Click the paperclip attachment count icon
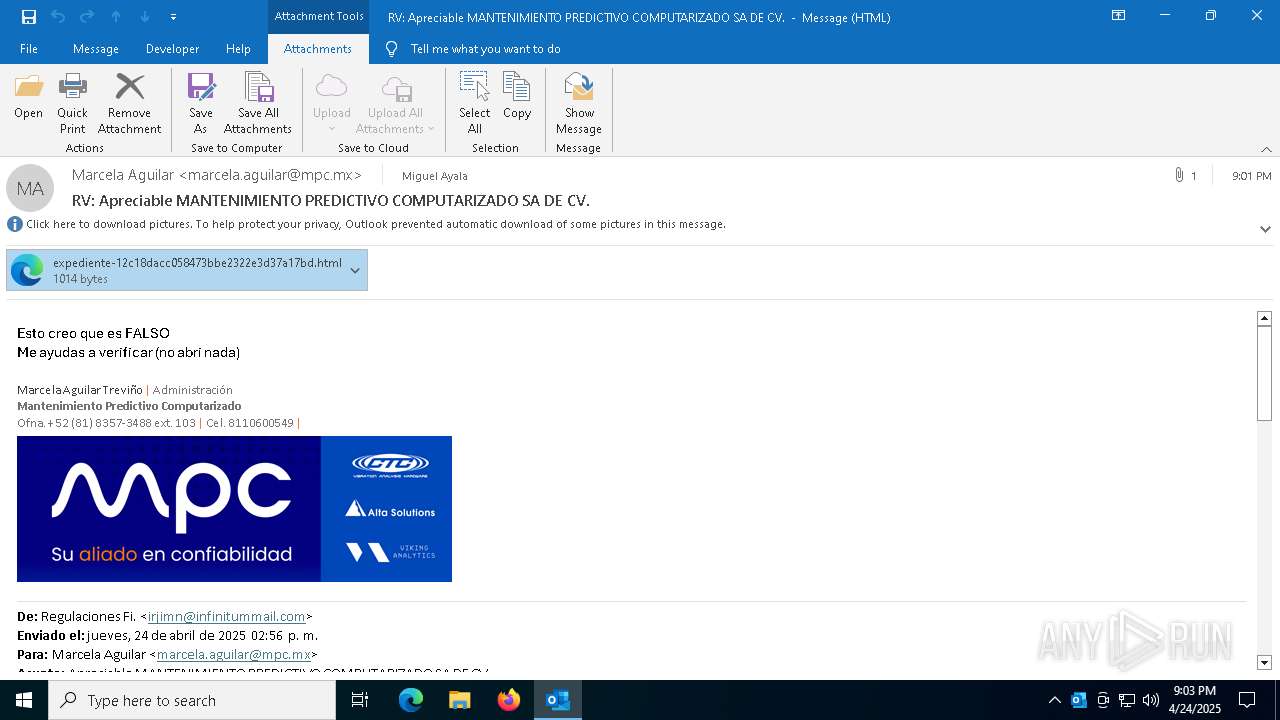 click(x=1180, y=175)
